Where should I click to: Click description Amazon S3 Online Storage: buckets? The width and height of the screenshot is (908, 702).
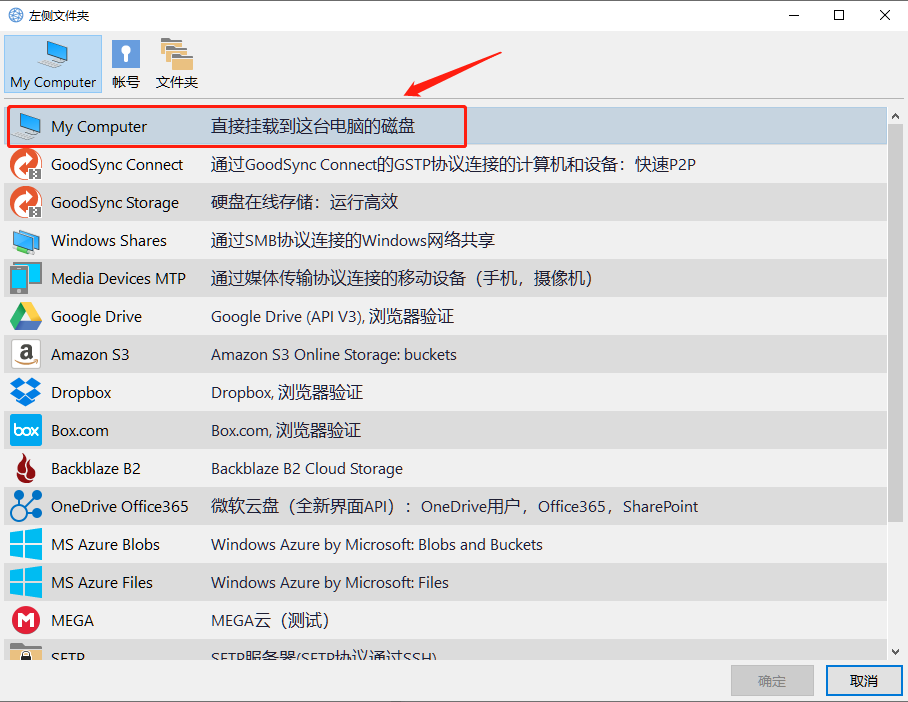(334, 354)
